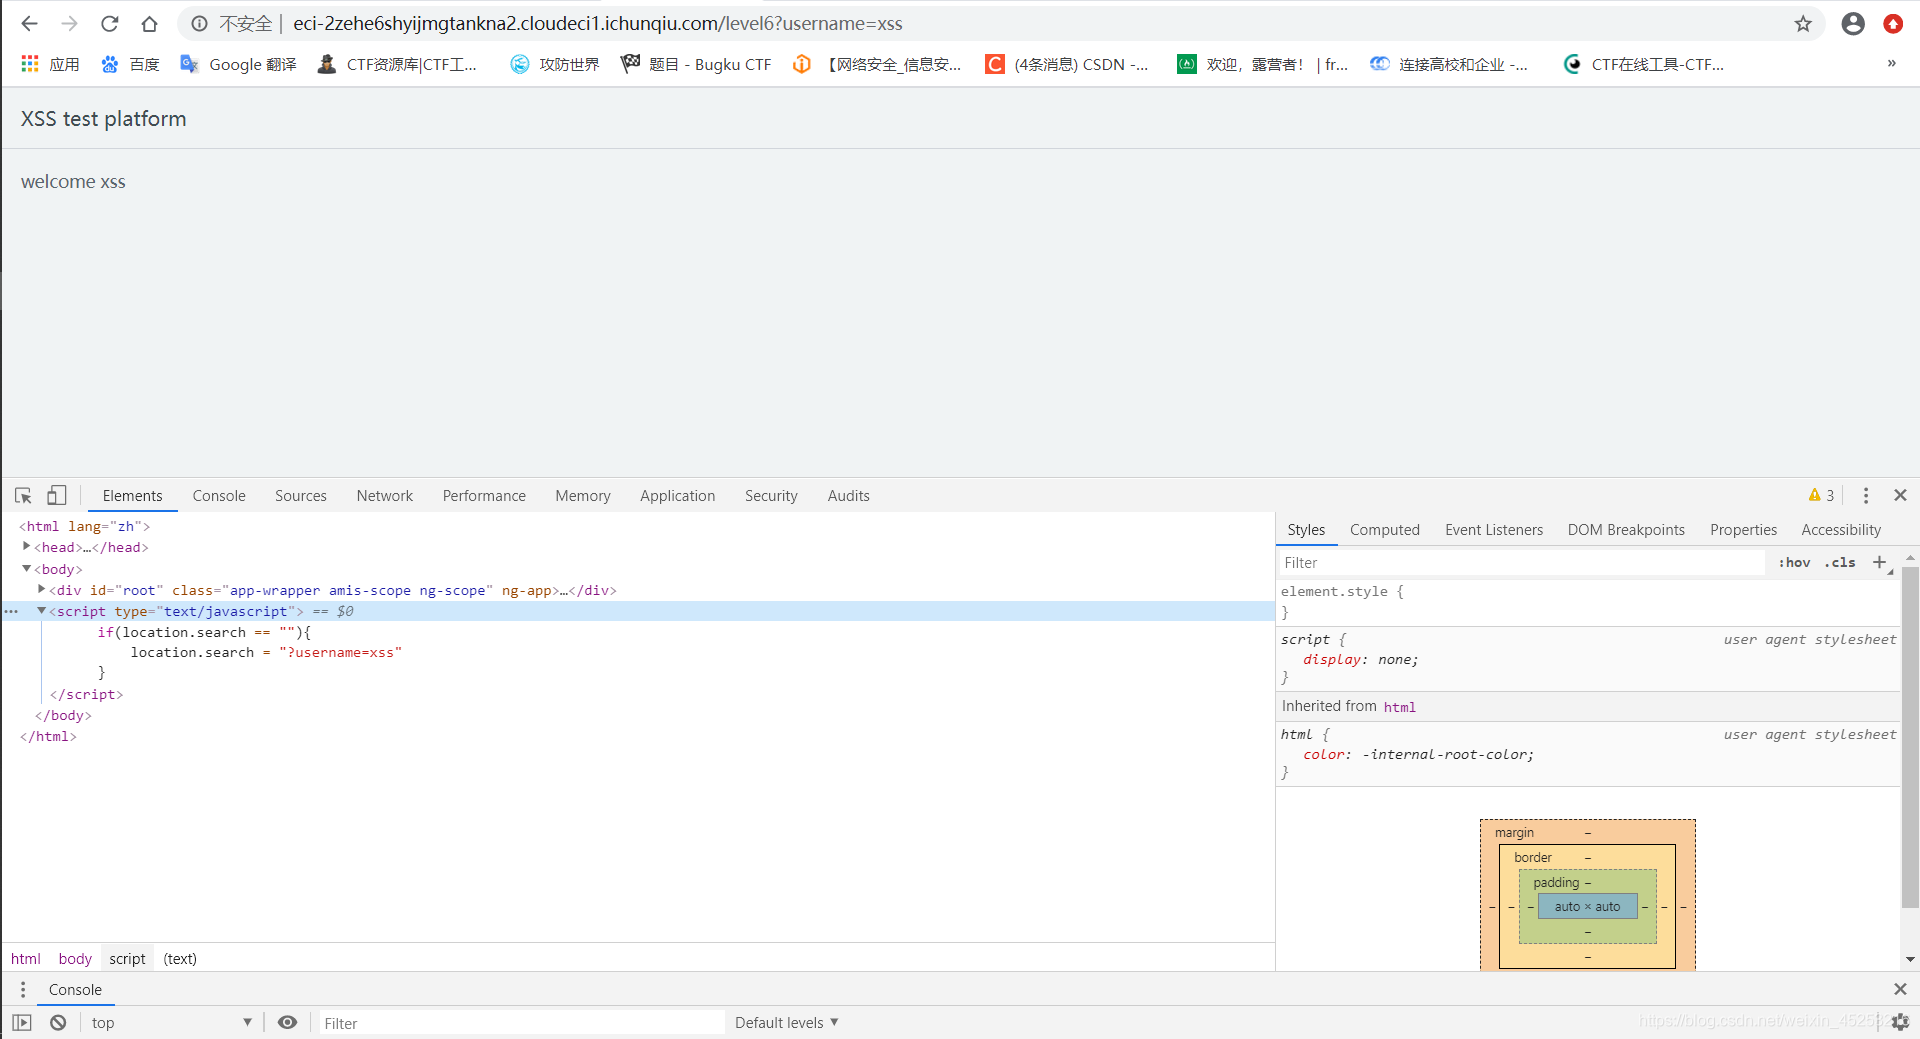The width and height of the screenshot is (1920, 1039).
Task: Open the Accessibility tab
Action: (x=1841, y=529)
